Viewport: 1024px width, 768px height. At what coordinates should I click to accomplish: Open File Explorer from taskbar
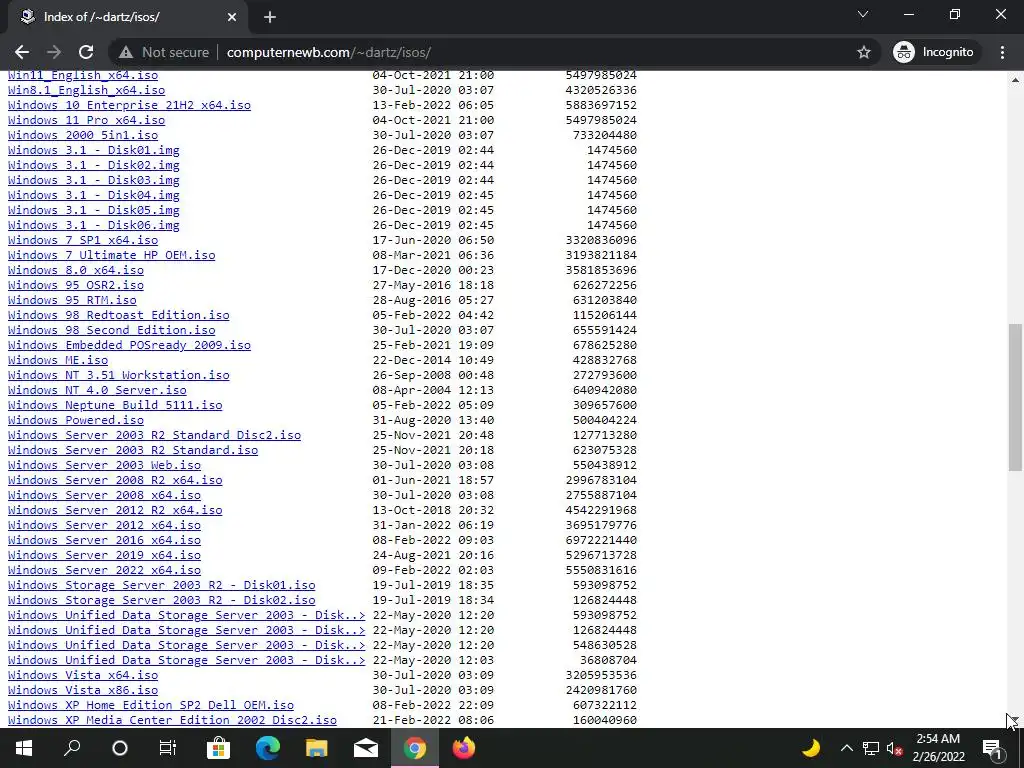(317, 748)
